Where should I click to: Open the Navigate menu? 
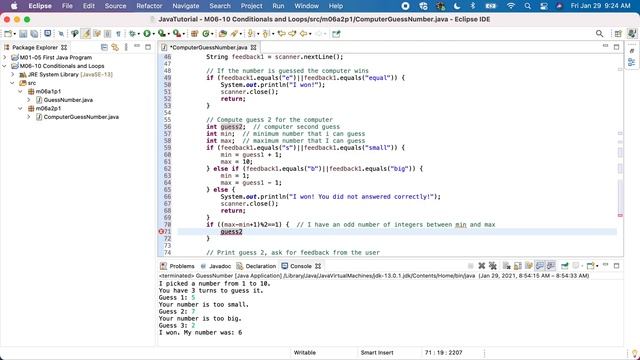pyautogui.click(x=186, y=6)
